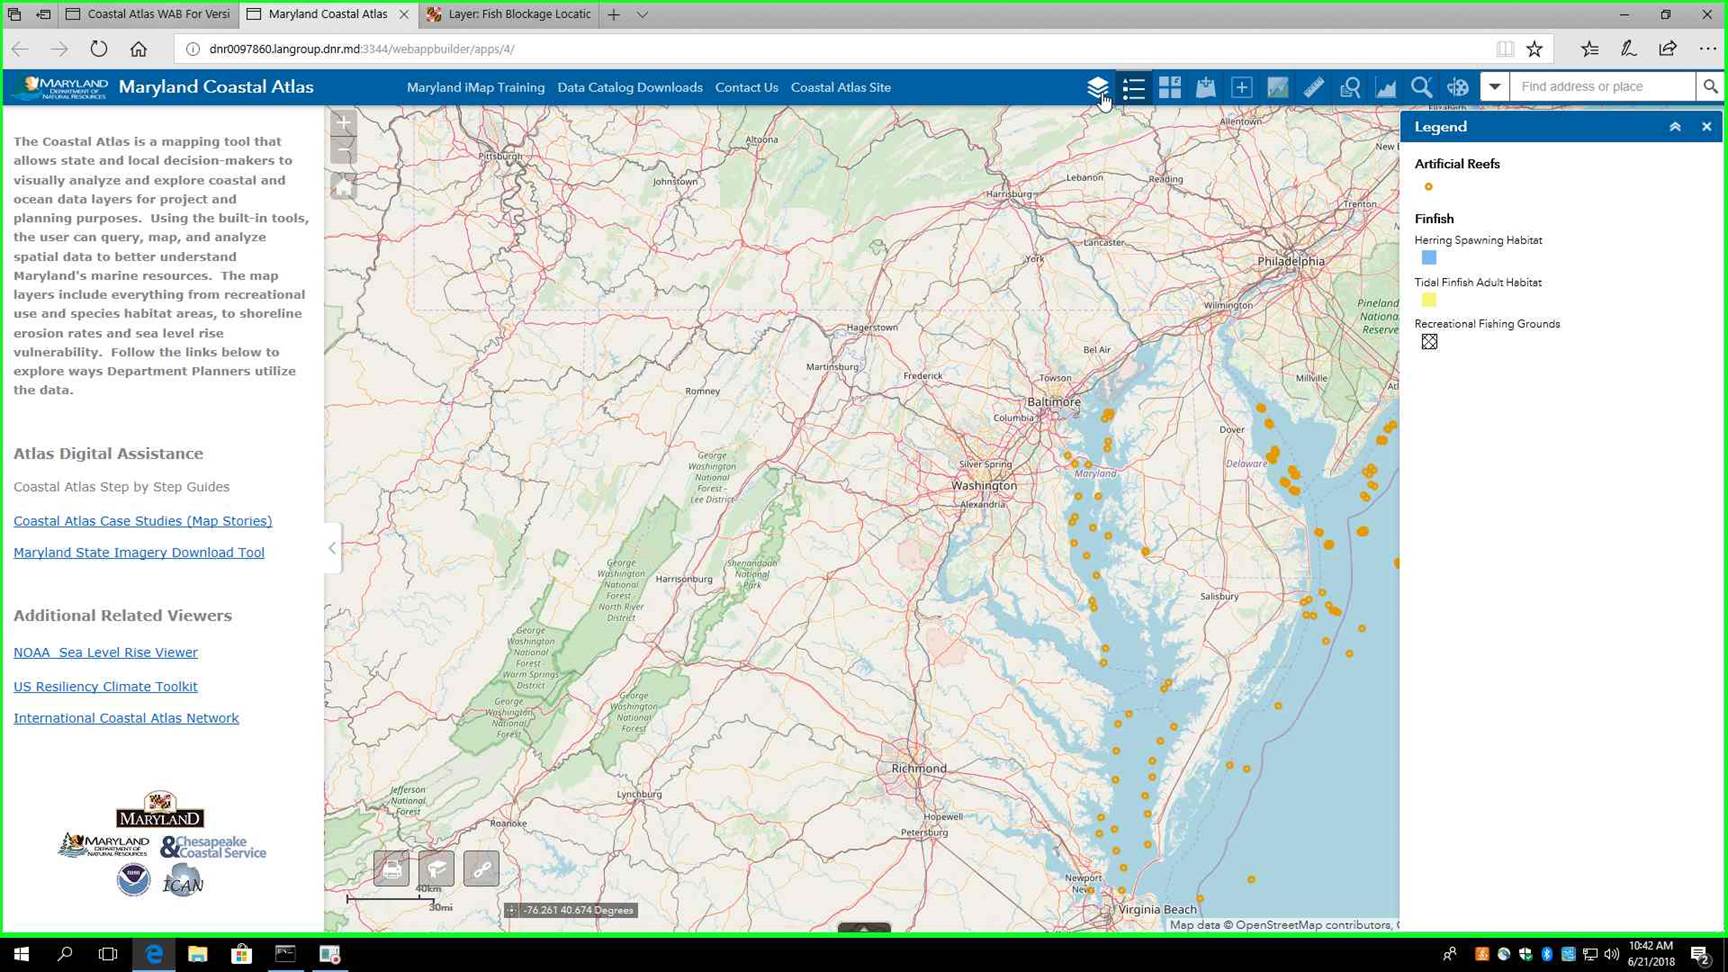The image size is (1728, 972).
Task: Click the chain-link Share widget on map
Action: pos(481,868)
